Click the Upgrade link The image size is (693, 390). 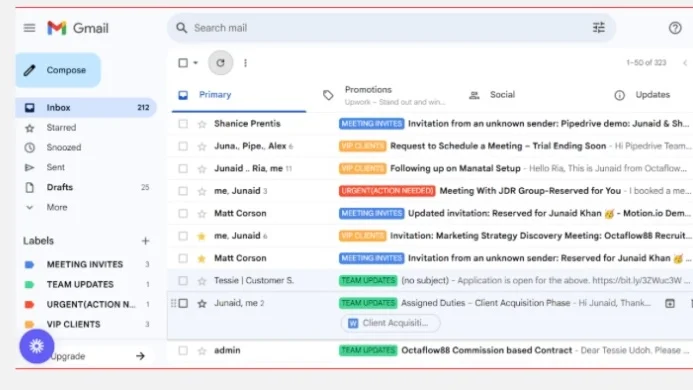(67, 356)
